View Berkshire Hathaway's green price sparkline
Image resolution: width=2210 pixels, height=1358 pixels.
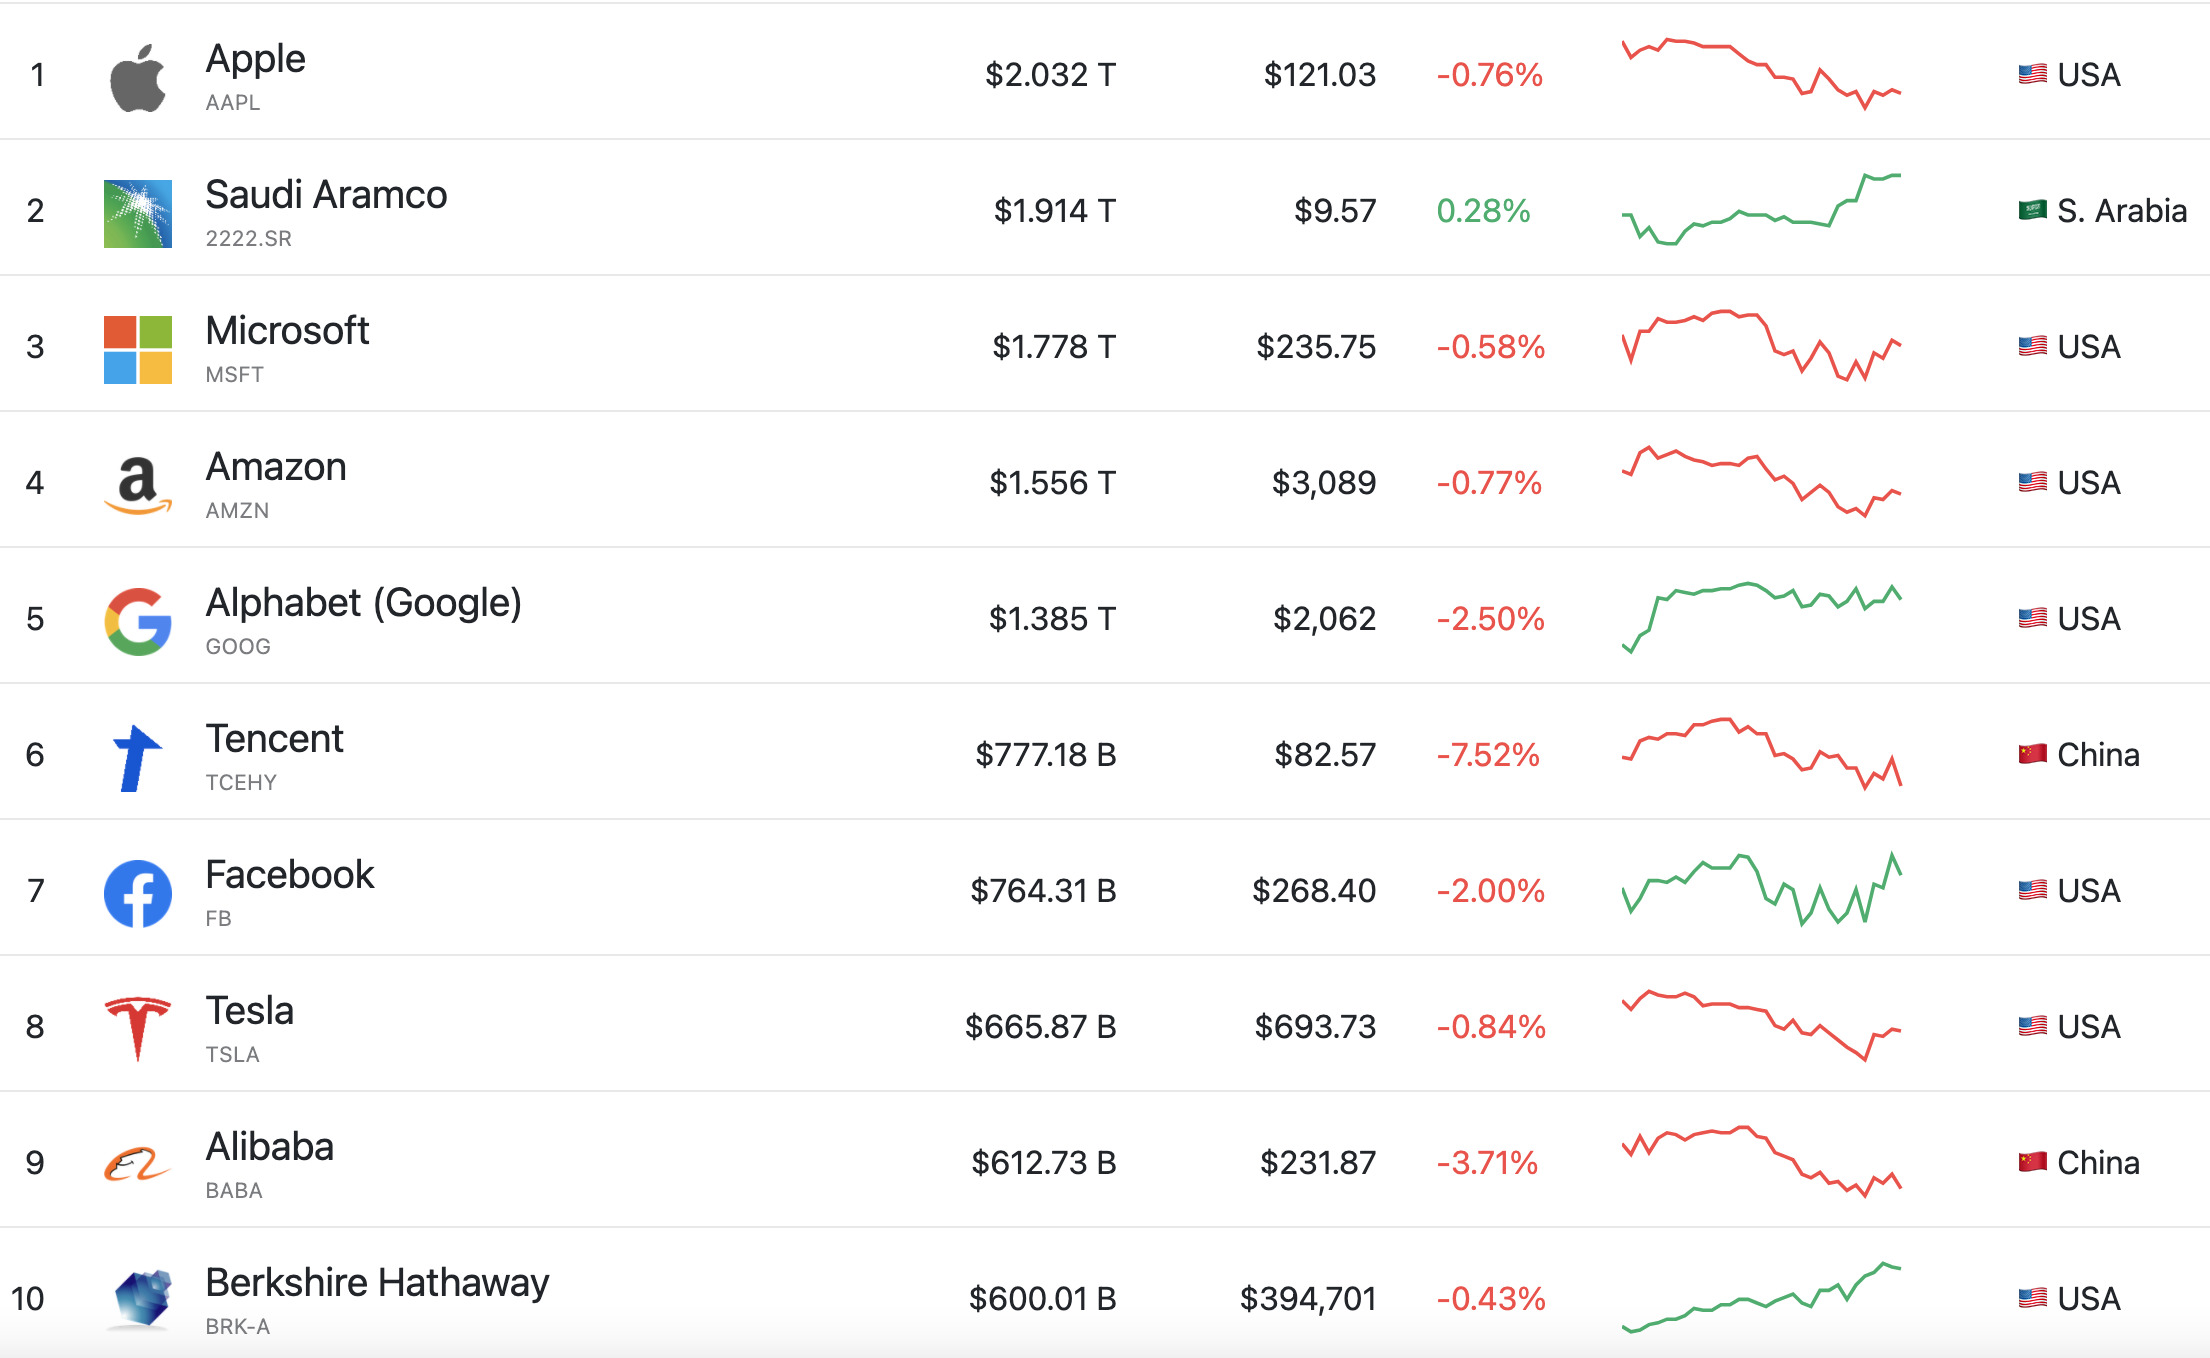click(x=1761, y=1298)
